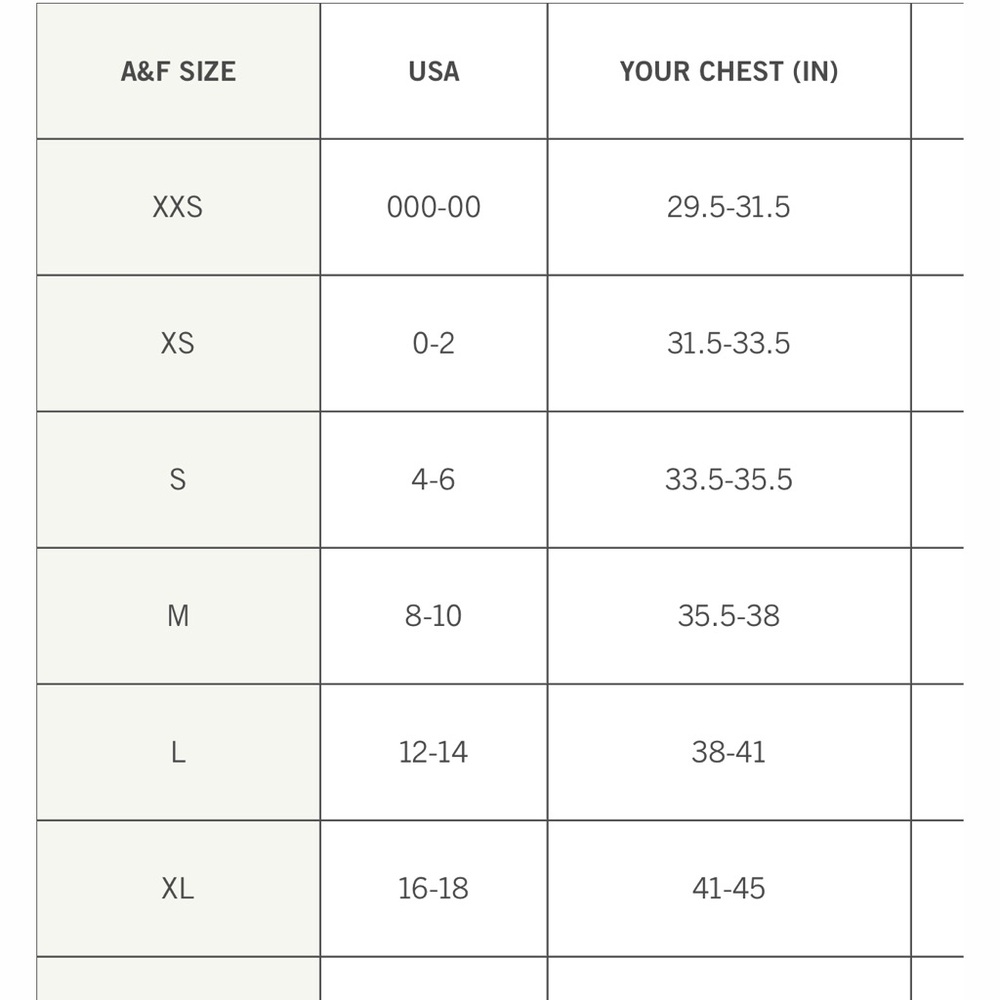This screenshot has width=1000, height=1000.
Task: Click the 33.5-35.5 chest measurement
Action: tap(729, 480)
